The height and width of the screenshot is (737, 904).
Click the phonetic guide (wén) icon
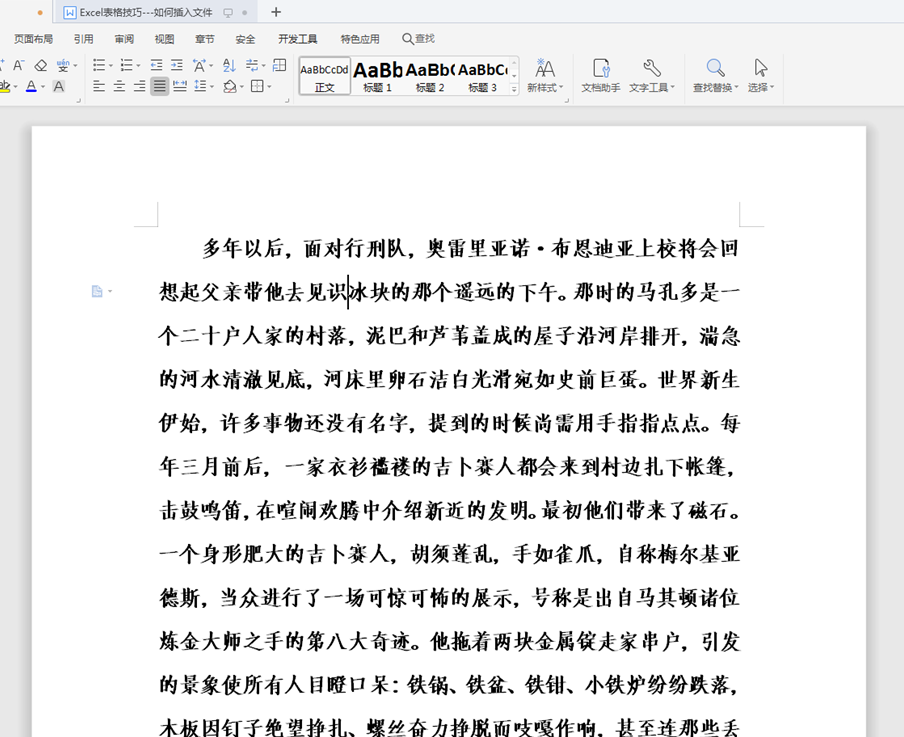[x=63, y=65]
